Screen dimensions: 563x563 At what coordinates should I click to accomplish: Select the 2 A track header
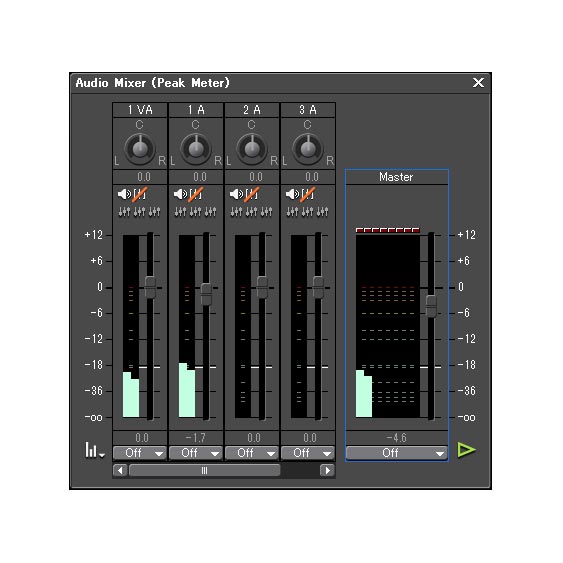(252, 110)
